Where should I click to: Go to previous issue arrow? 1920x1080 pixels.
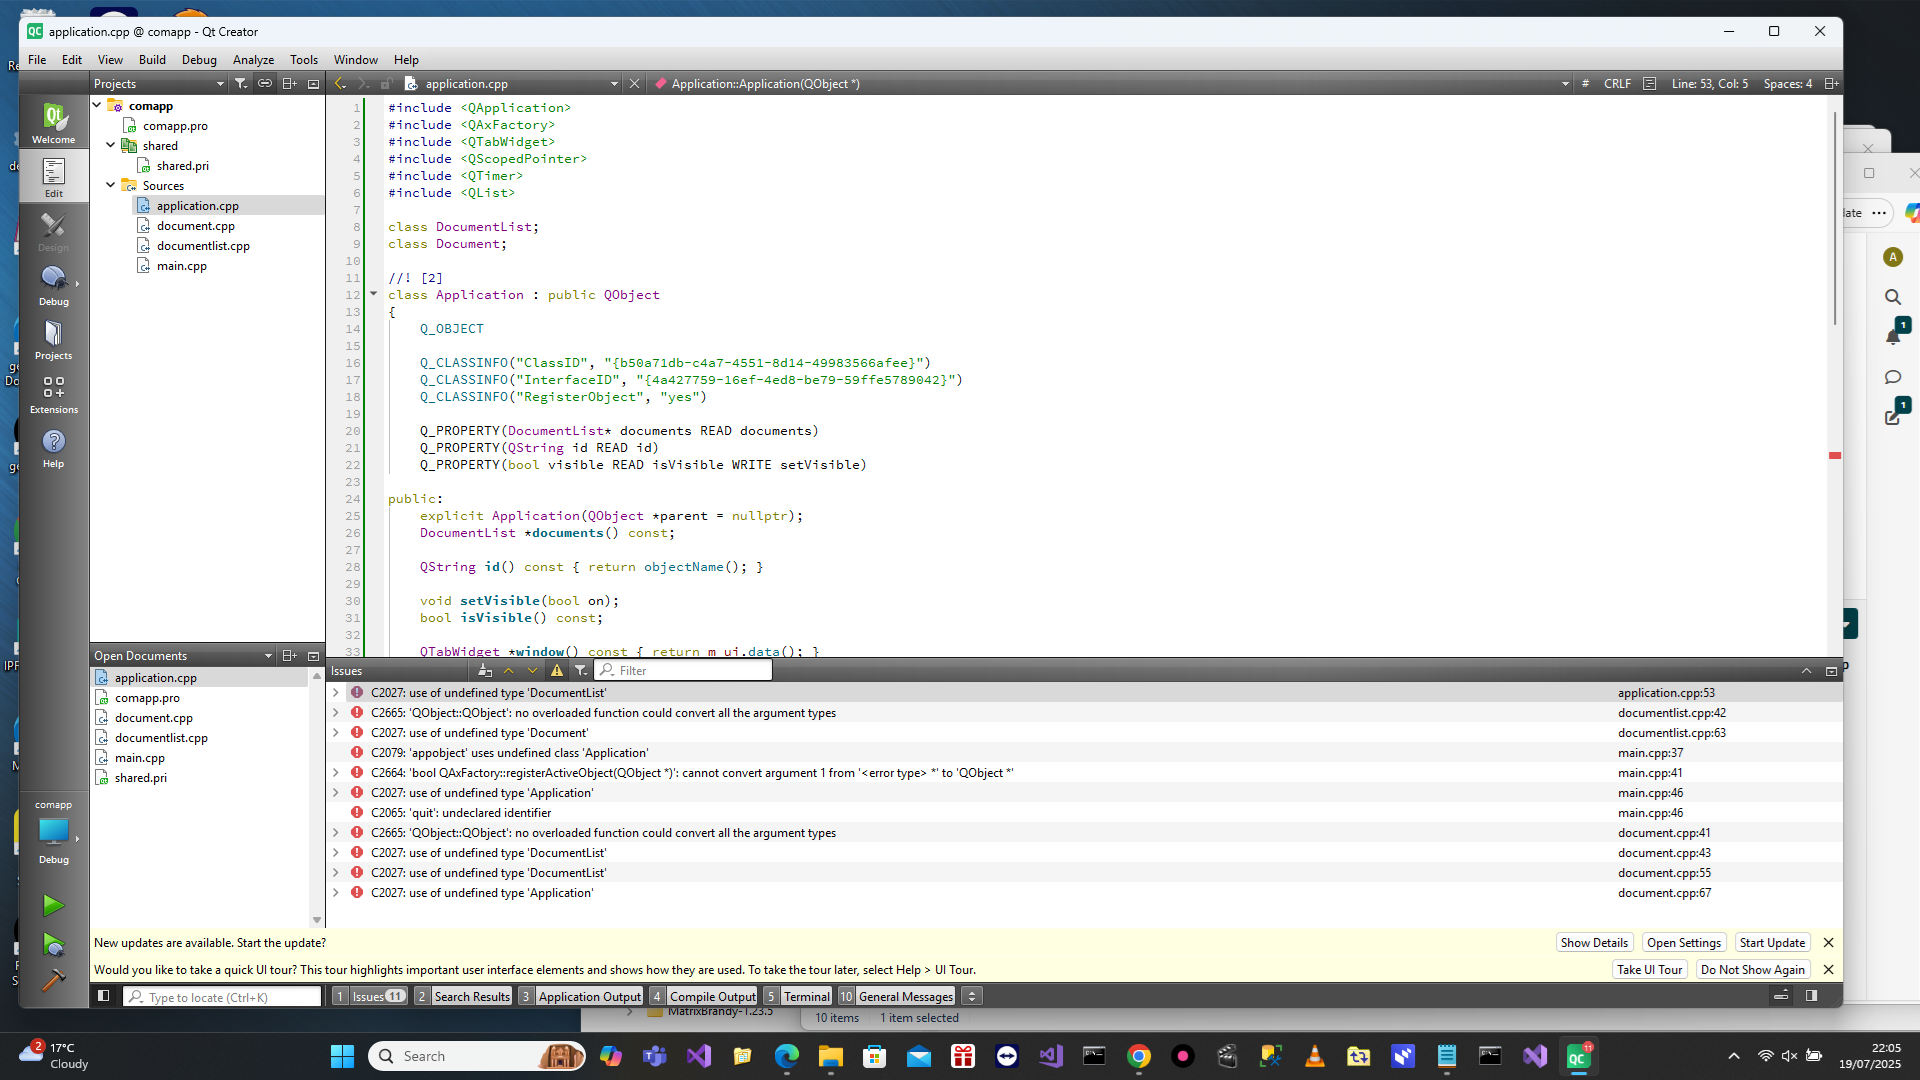tap(509, 671)
